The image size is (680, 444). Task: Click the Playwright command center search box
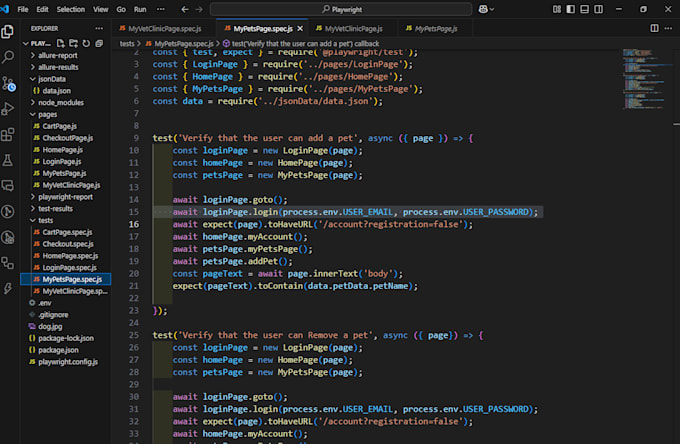click(341, 9)
